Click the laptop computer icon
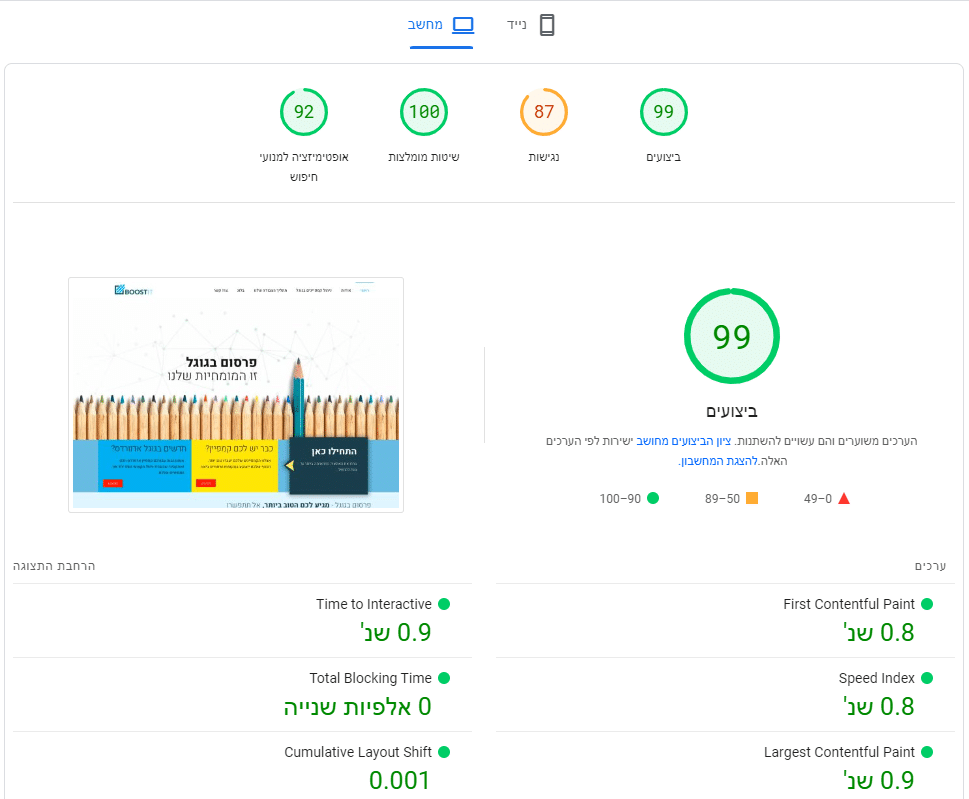The height and width of the screenshot is (799, 969). click(463, 25)
